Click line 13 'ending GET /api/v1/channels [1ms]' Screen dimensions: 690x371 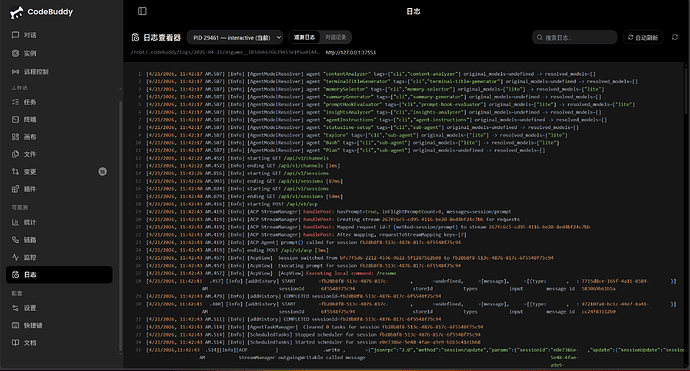point(243,165)
